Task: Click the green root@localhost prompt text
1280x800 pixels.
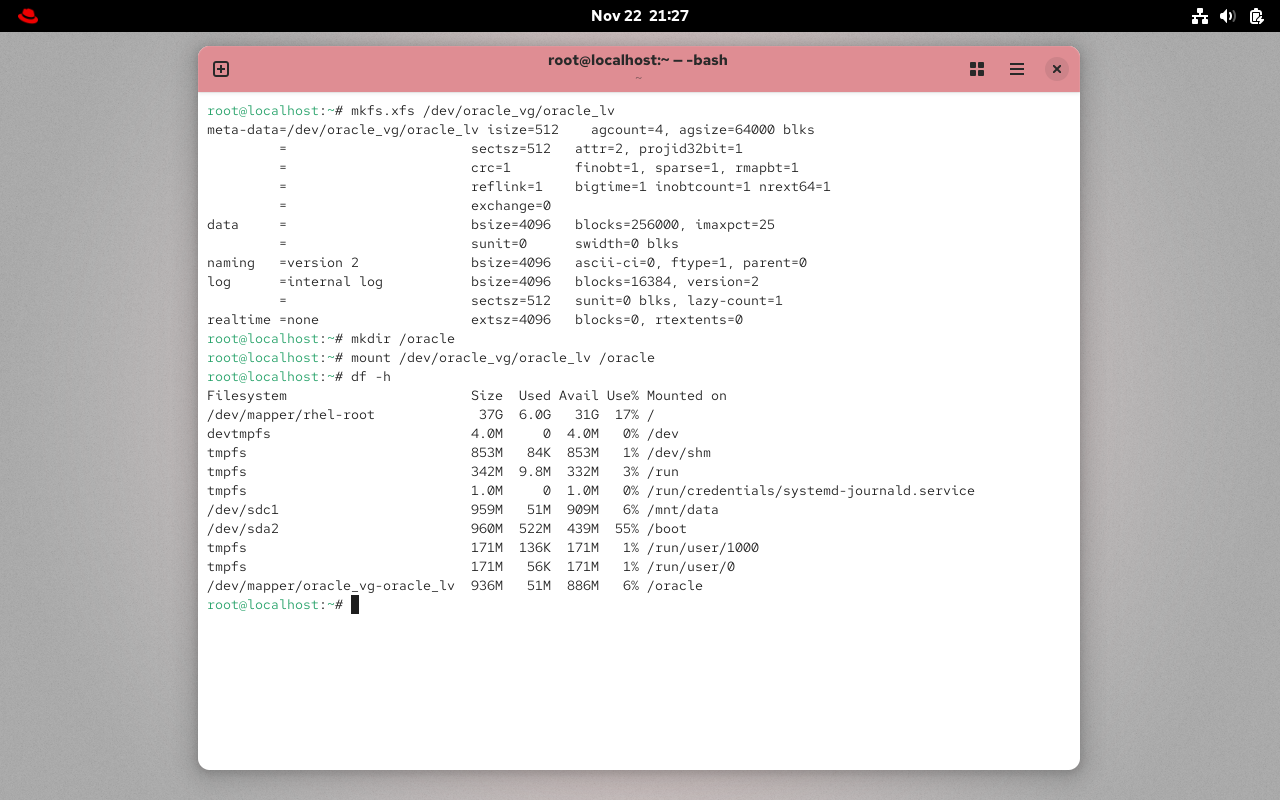Action: click(x=262, y=604)
